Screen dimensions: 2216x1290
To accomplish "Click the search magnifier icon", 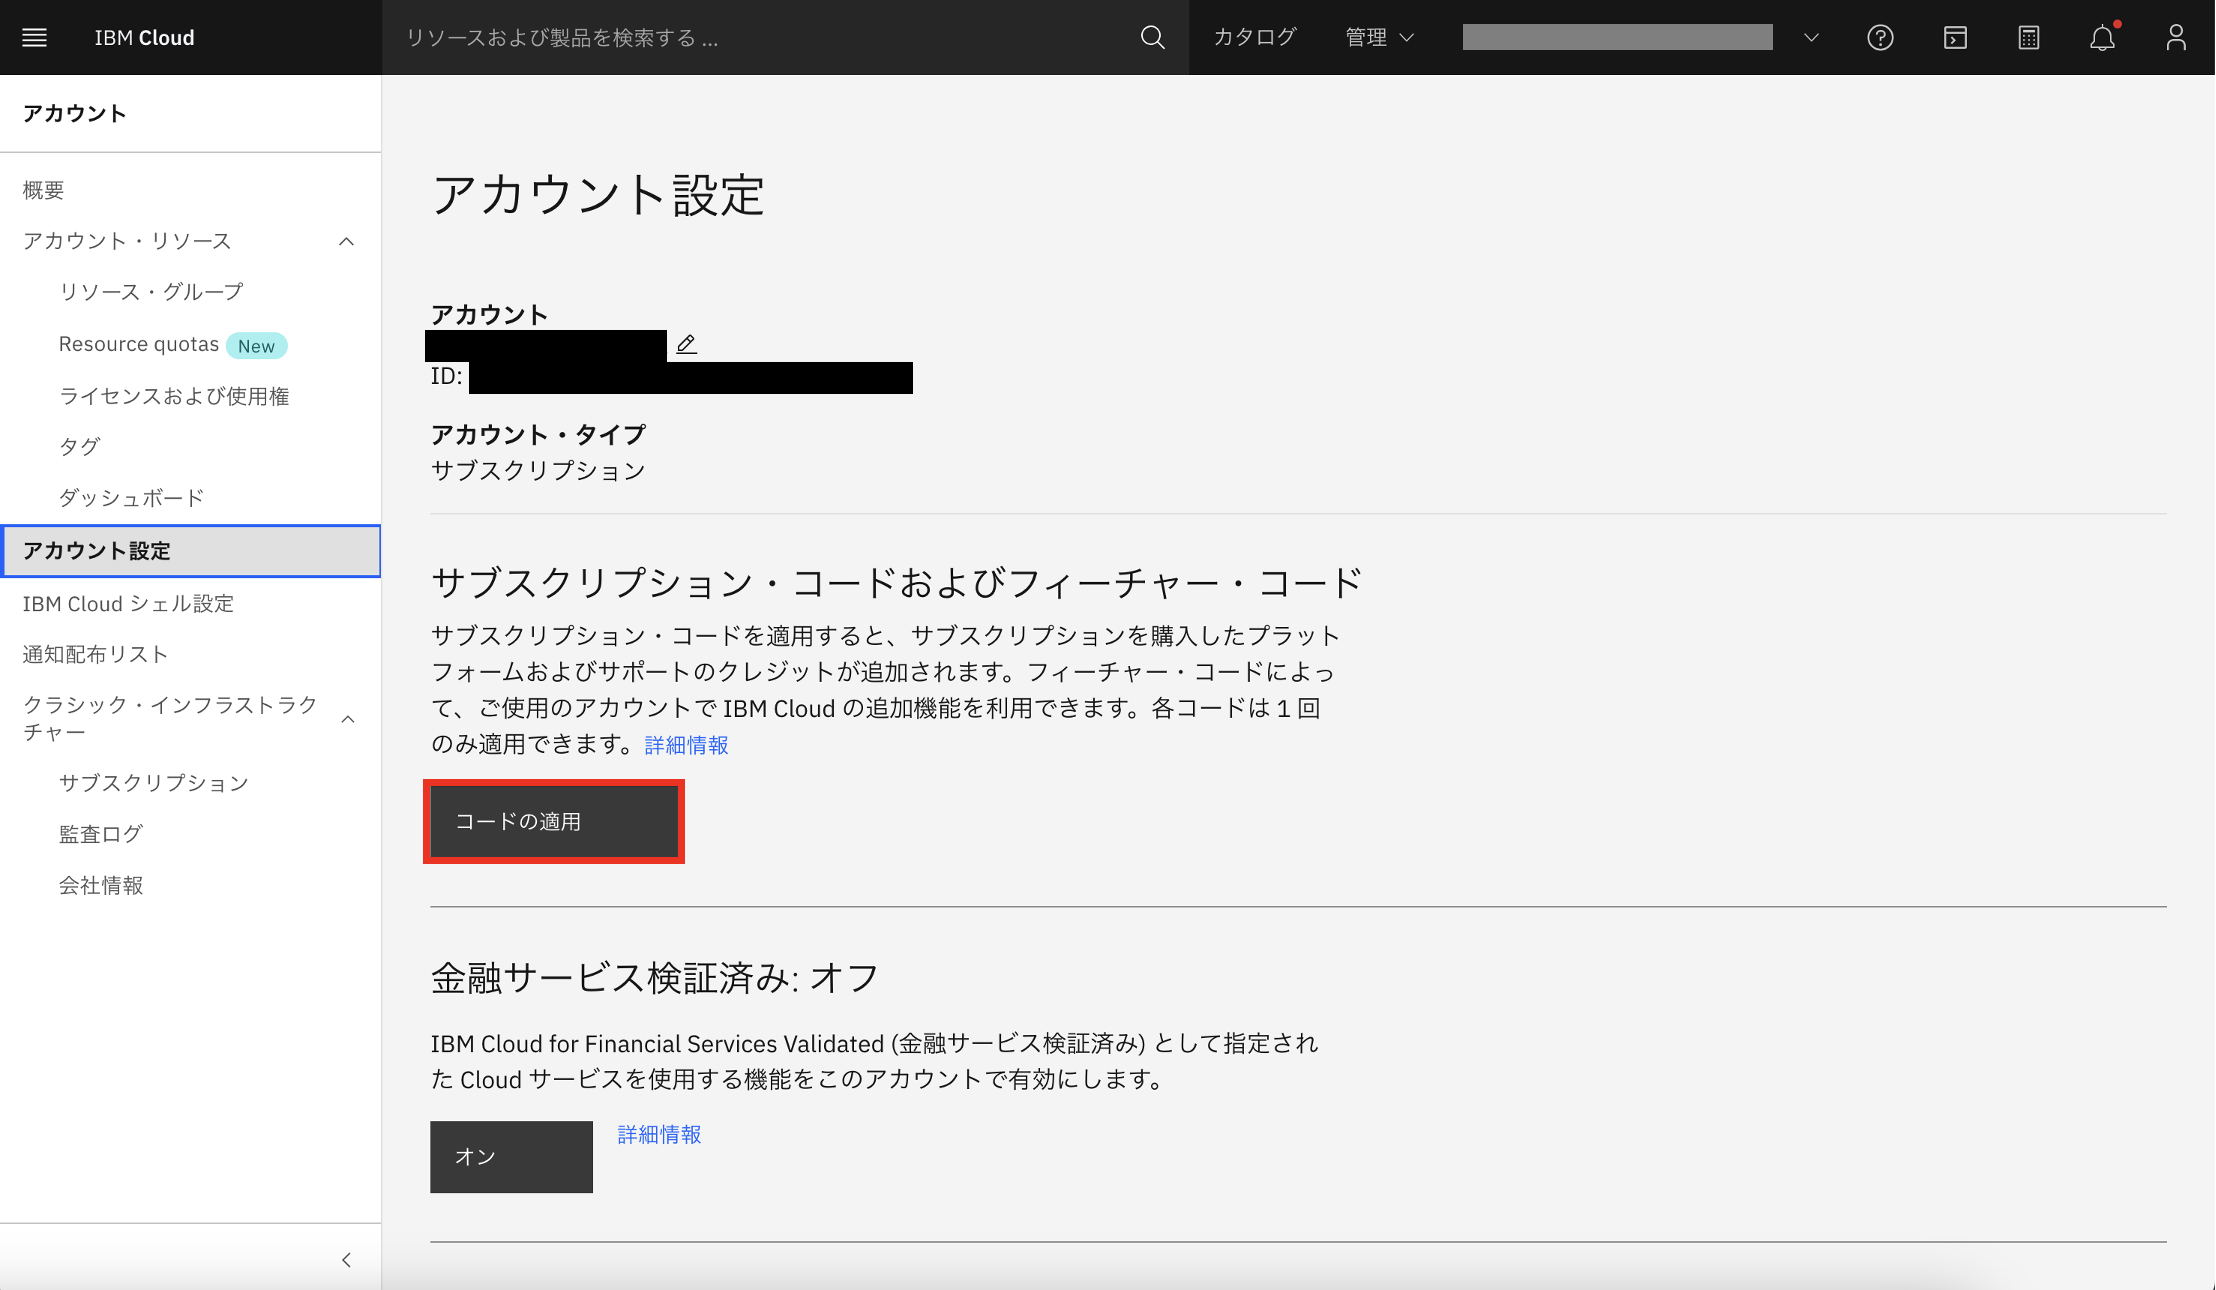I will click(x=1152, y=38).
